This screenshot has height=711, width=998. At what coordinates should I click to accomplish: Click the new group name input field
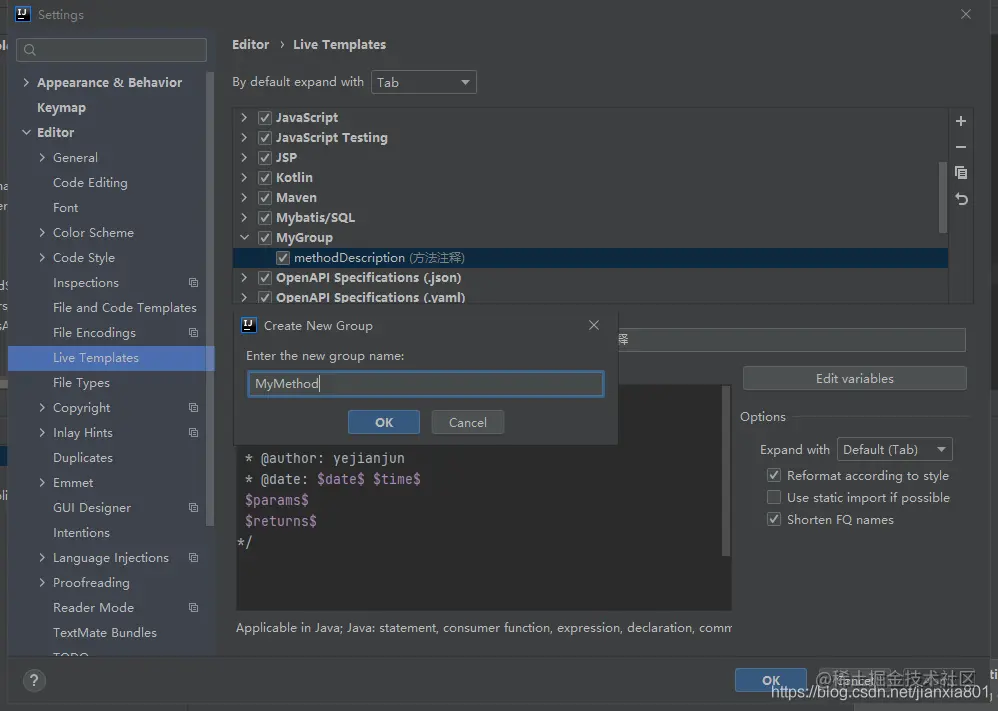426,384
